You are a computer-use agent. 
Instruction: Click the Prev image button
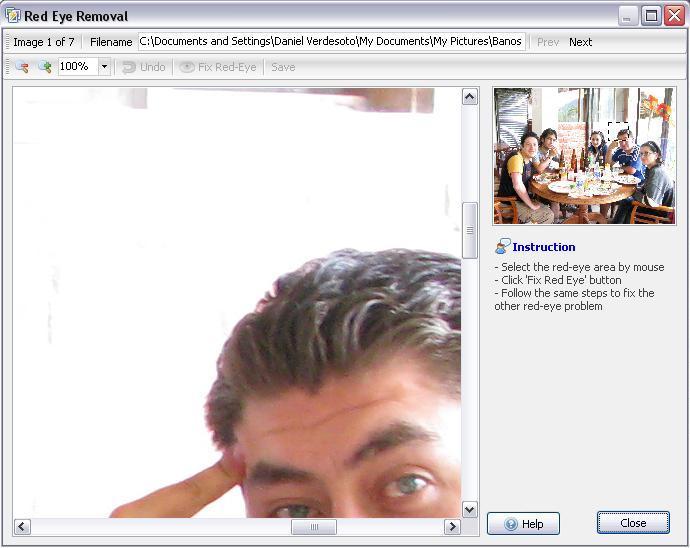coord(548,42)
